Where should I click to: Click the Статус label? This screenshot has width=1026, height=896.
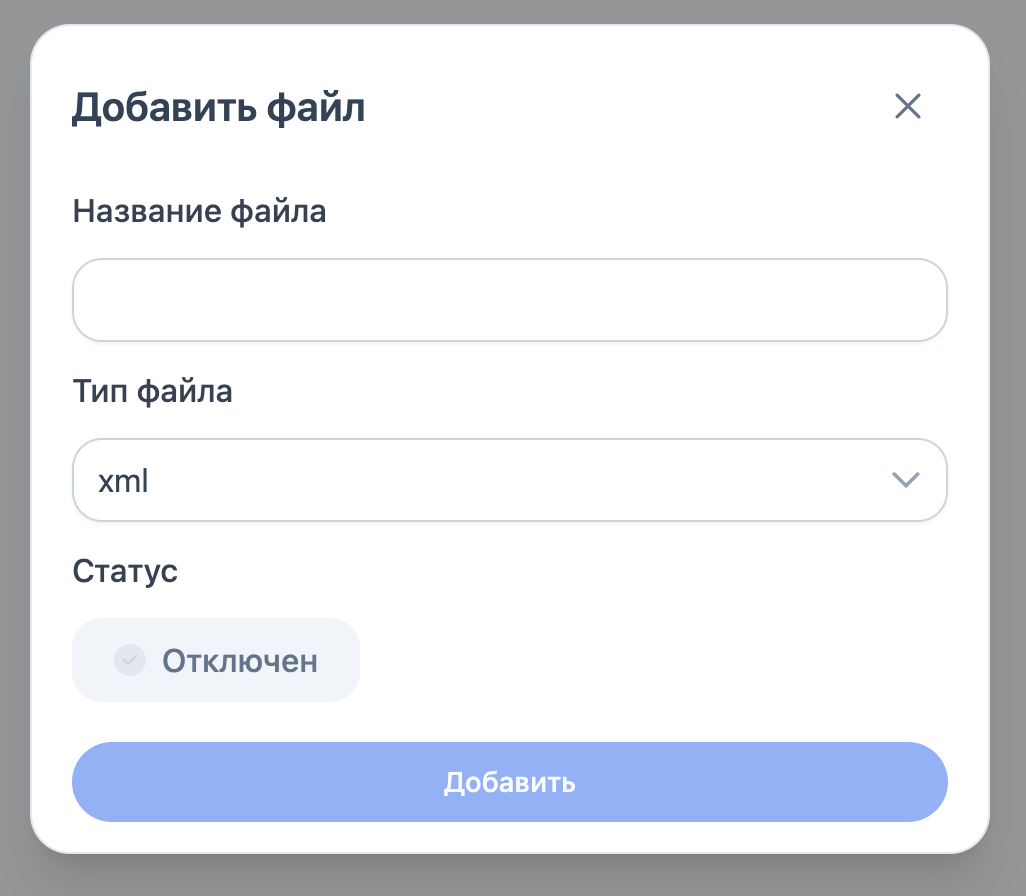pyautogui.click(x=125, y=571)
